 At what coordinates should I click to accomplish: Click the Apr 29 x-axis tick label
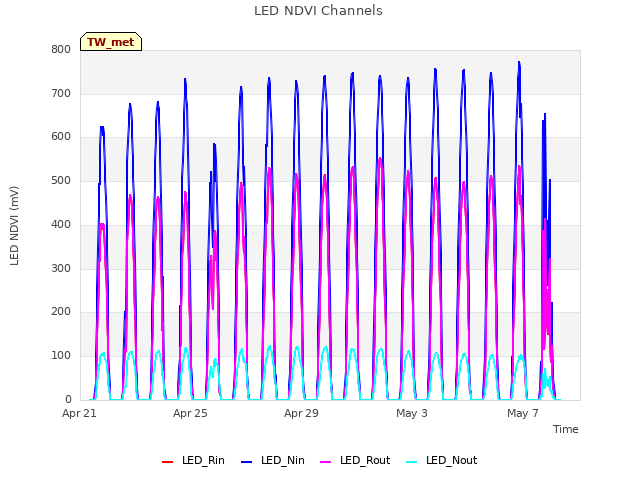click(301, 413)
